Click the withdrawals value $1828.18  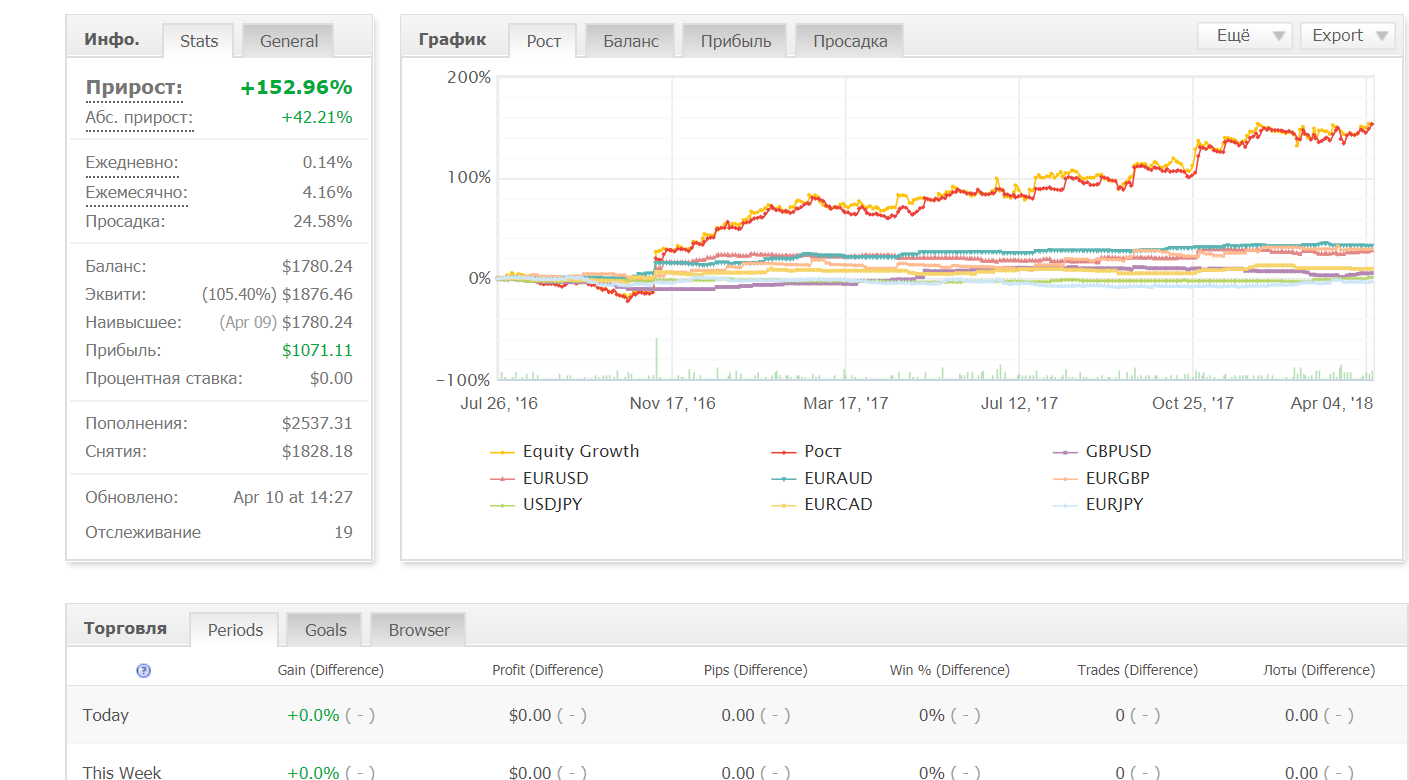317,451
